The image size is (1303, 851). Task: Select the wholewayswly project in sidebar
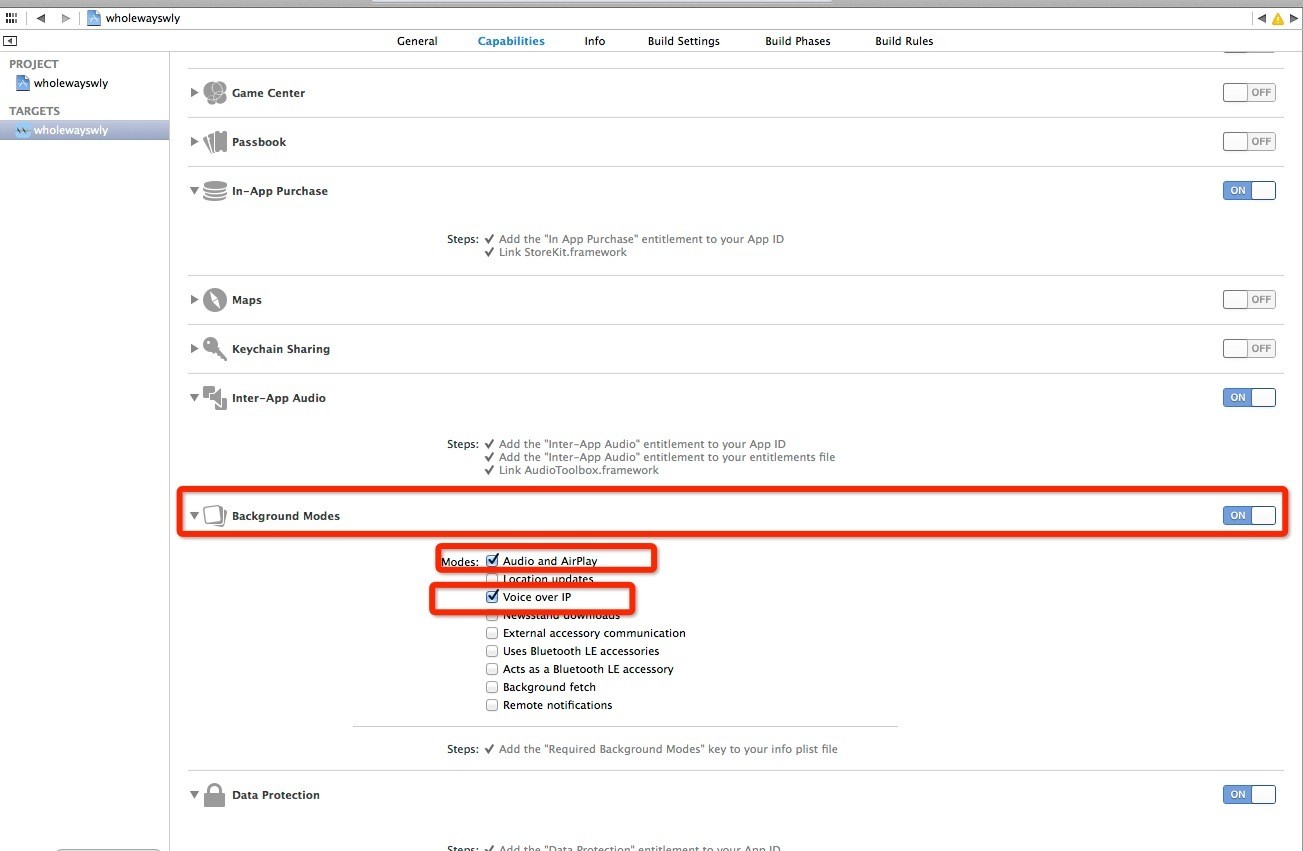(70, 83)
